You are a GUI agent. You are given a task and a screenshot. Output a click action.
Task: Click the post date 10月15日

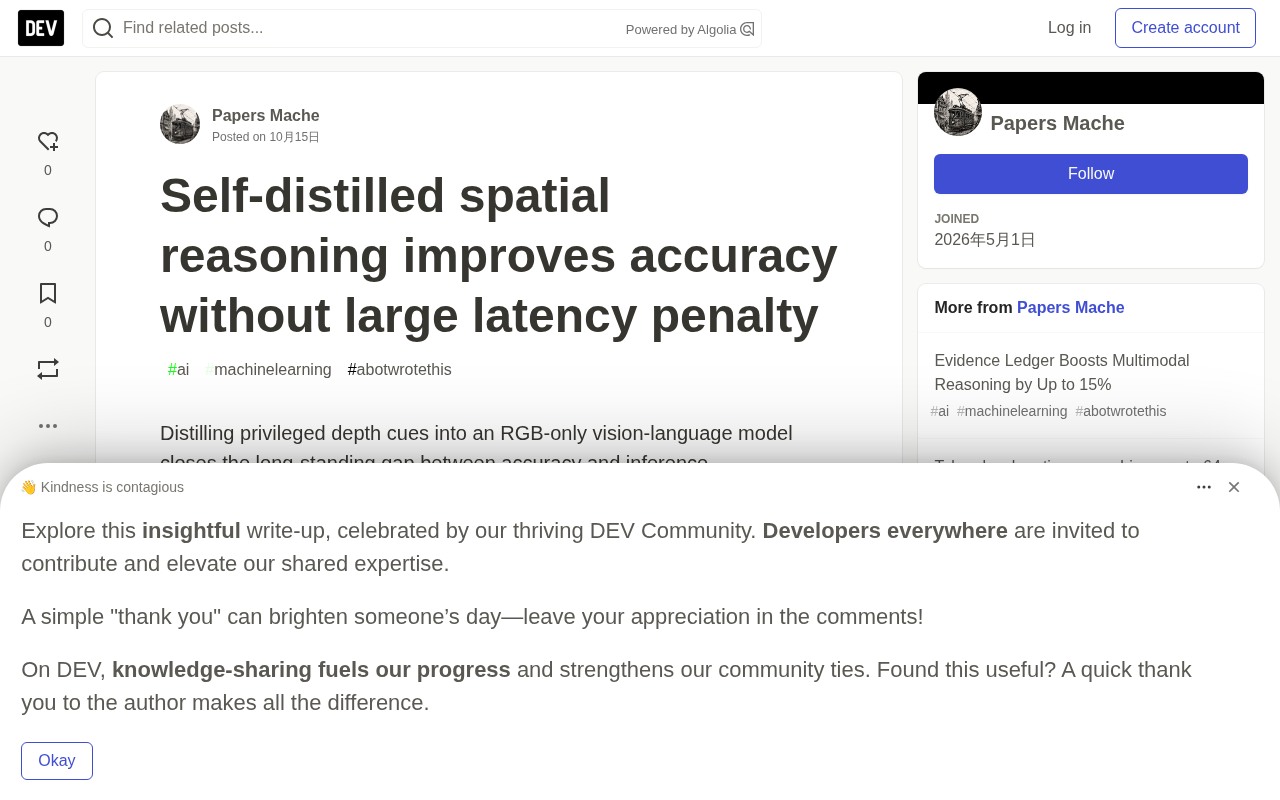click(294, 137)
